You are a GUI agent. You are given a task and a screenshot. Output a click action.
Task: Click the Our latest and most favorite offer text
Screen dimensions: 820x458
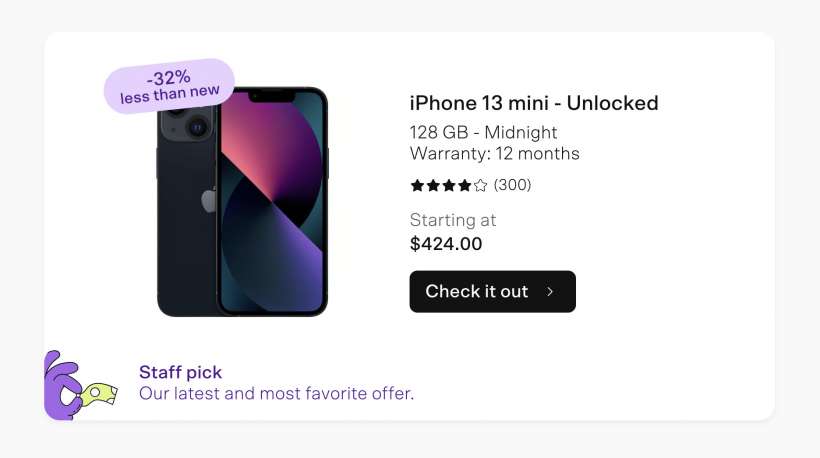coord(276,394)
